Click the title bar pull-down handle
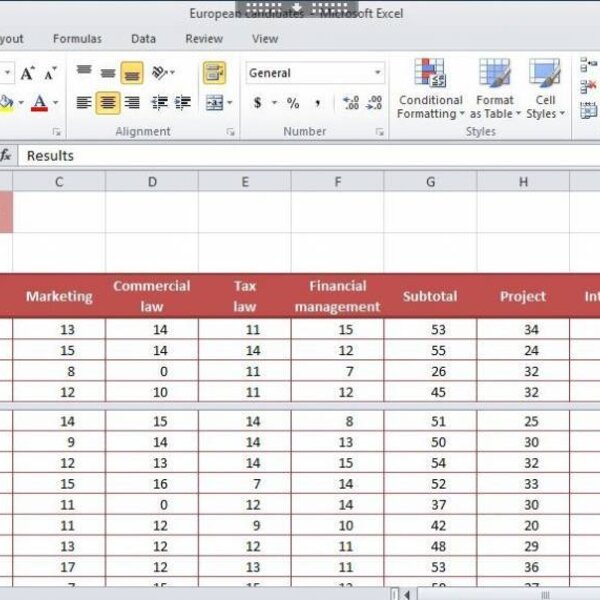Viewport: 600px width, 600px height. click(297, 7)
